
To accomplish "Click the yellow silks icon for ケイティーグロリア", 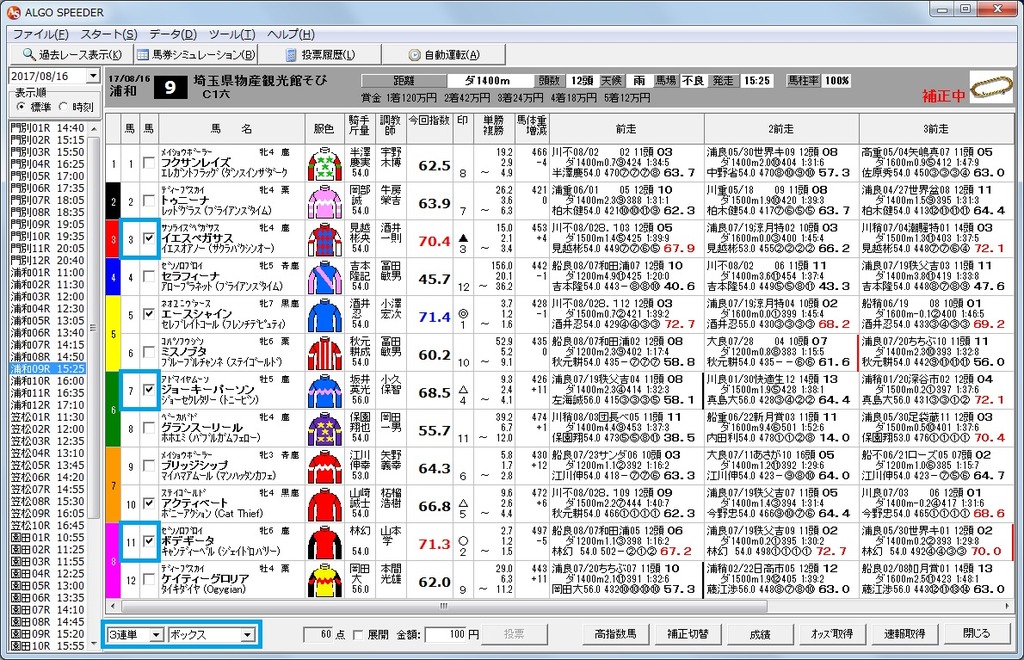I will point(325,580).
